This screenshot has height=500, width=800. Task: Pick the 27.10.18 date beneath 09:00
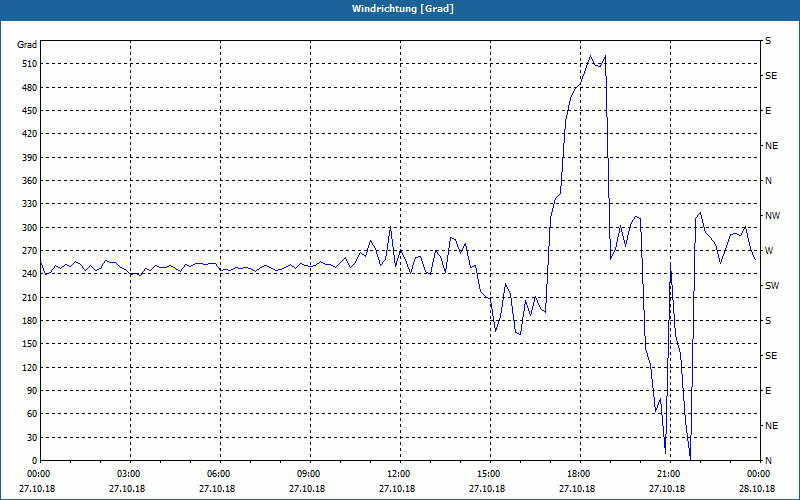[x=307, y=489]
